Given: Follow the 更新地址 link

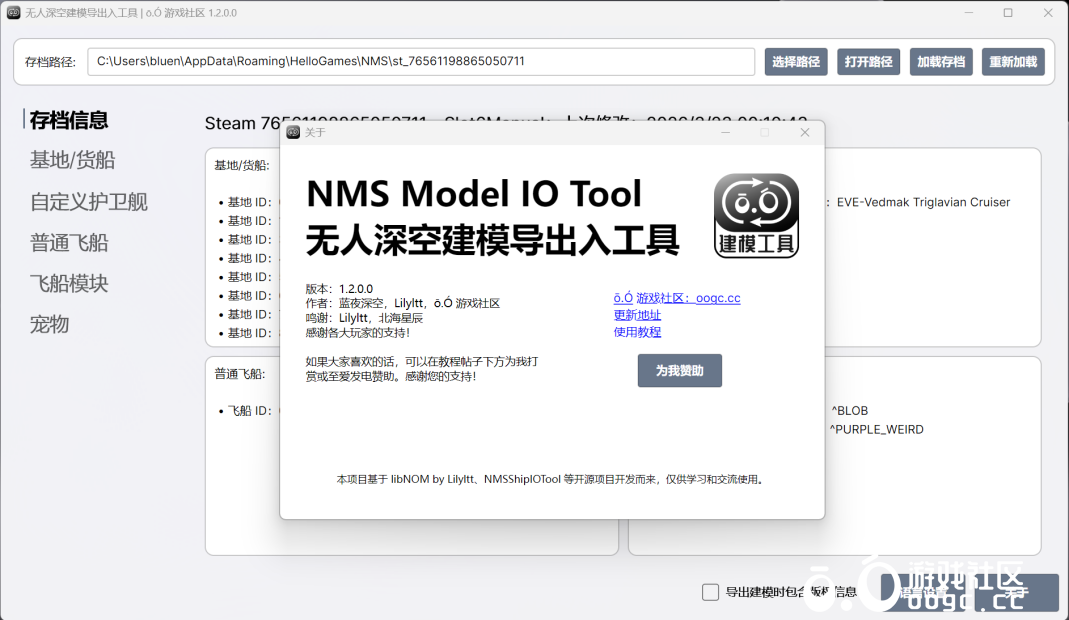Looking at the screenshot, I should click(x=637, y=315).
